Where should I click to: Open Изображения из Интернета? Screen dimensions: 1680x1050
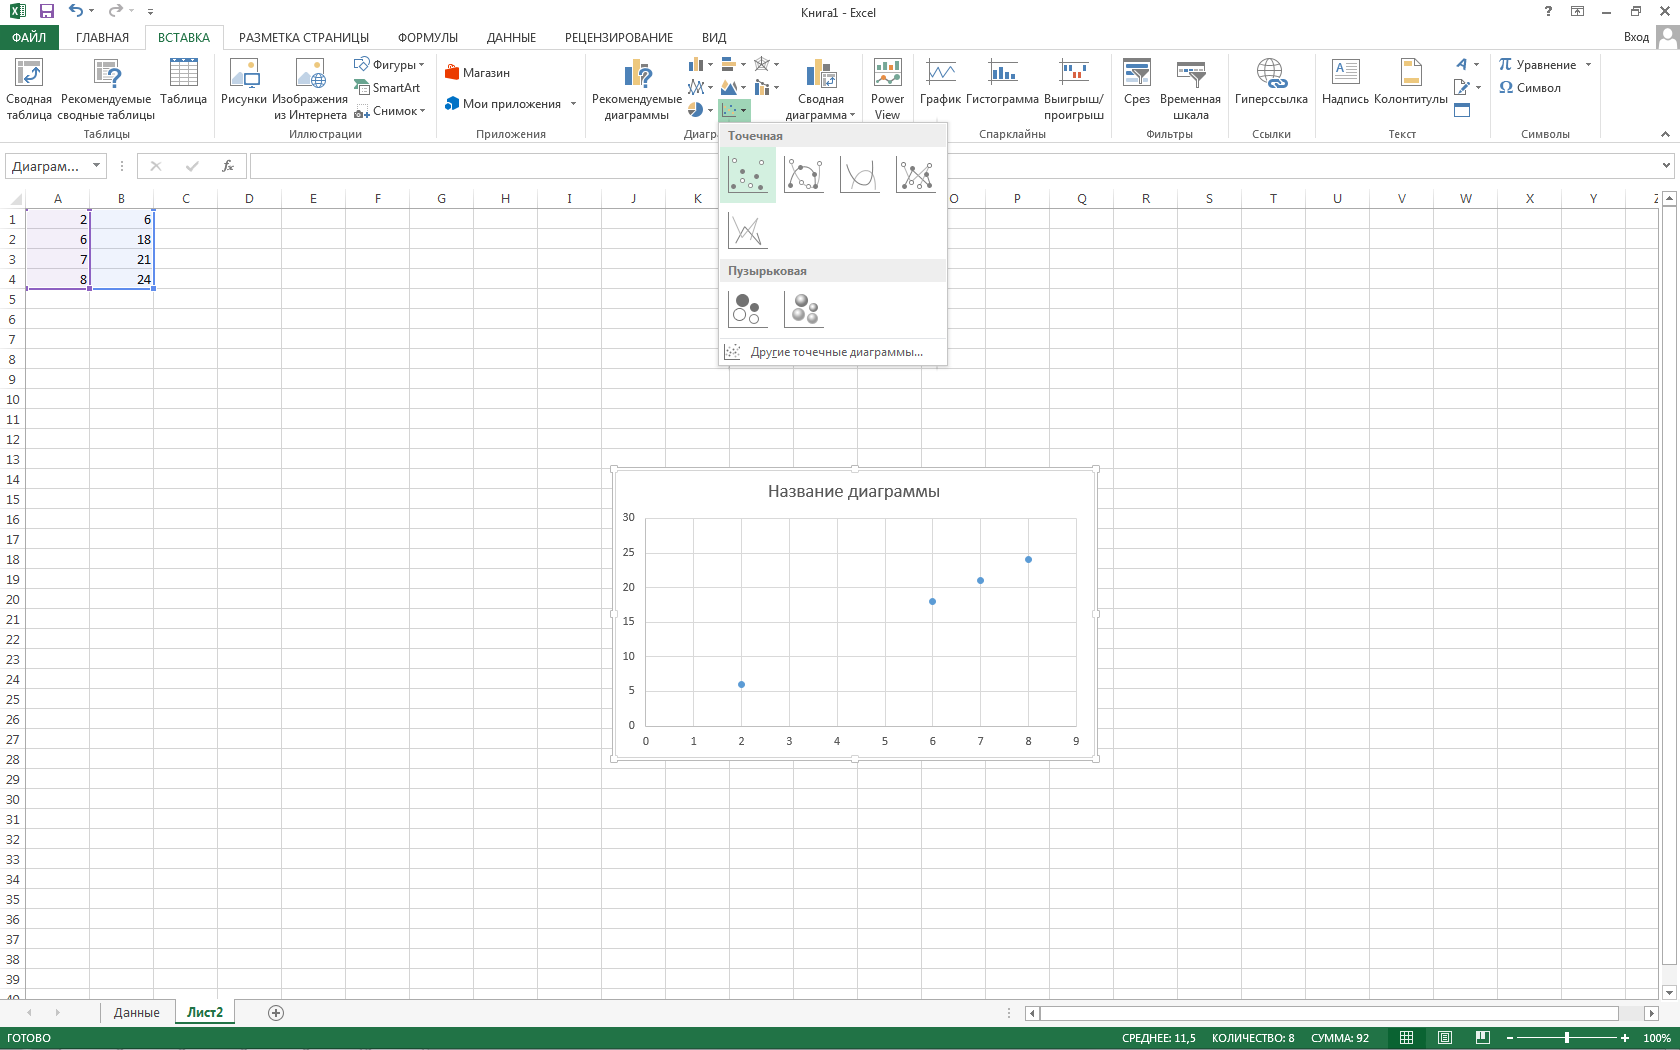tap(310, 89)
